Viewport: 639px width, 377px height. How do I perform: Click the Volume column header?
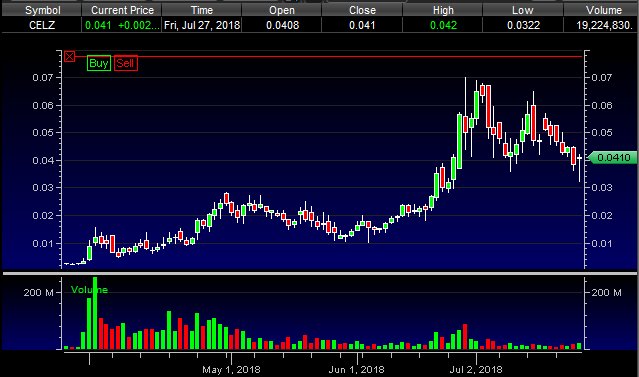click(602, 10)
